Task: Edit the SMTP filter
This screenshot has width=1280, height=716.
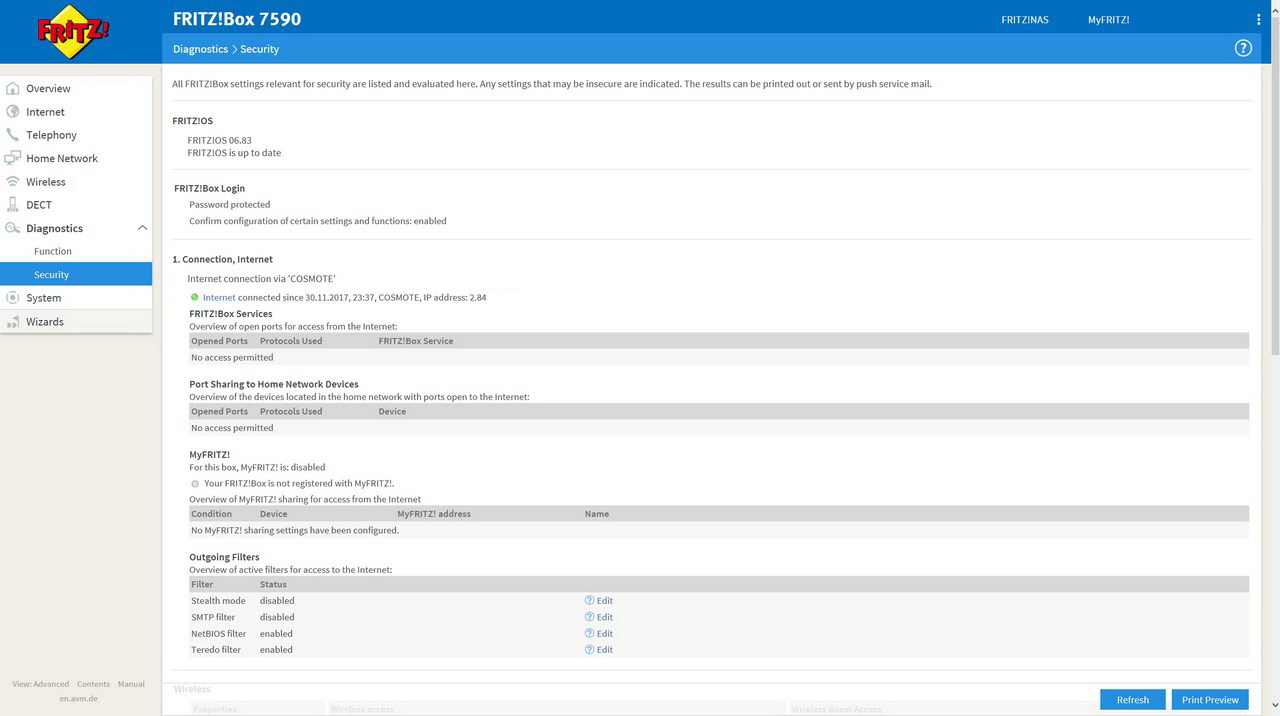Action: [x=604, y=617]
